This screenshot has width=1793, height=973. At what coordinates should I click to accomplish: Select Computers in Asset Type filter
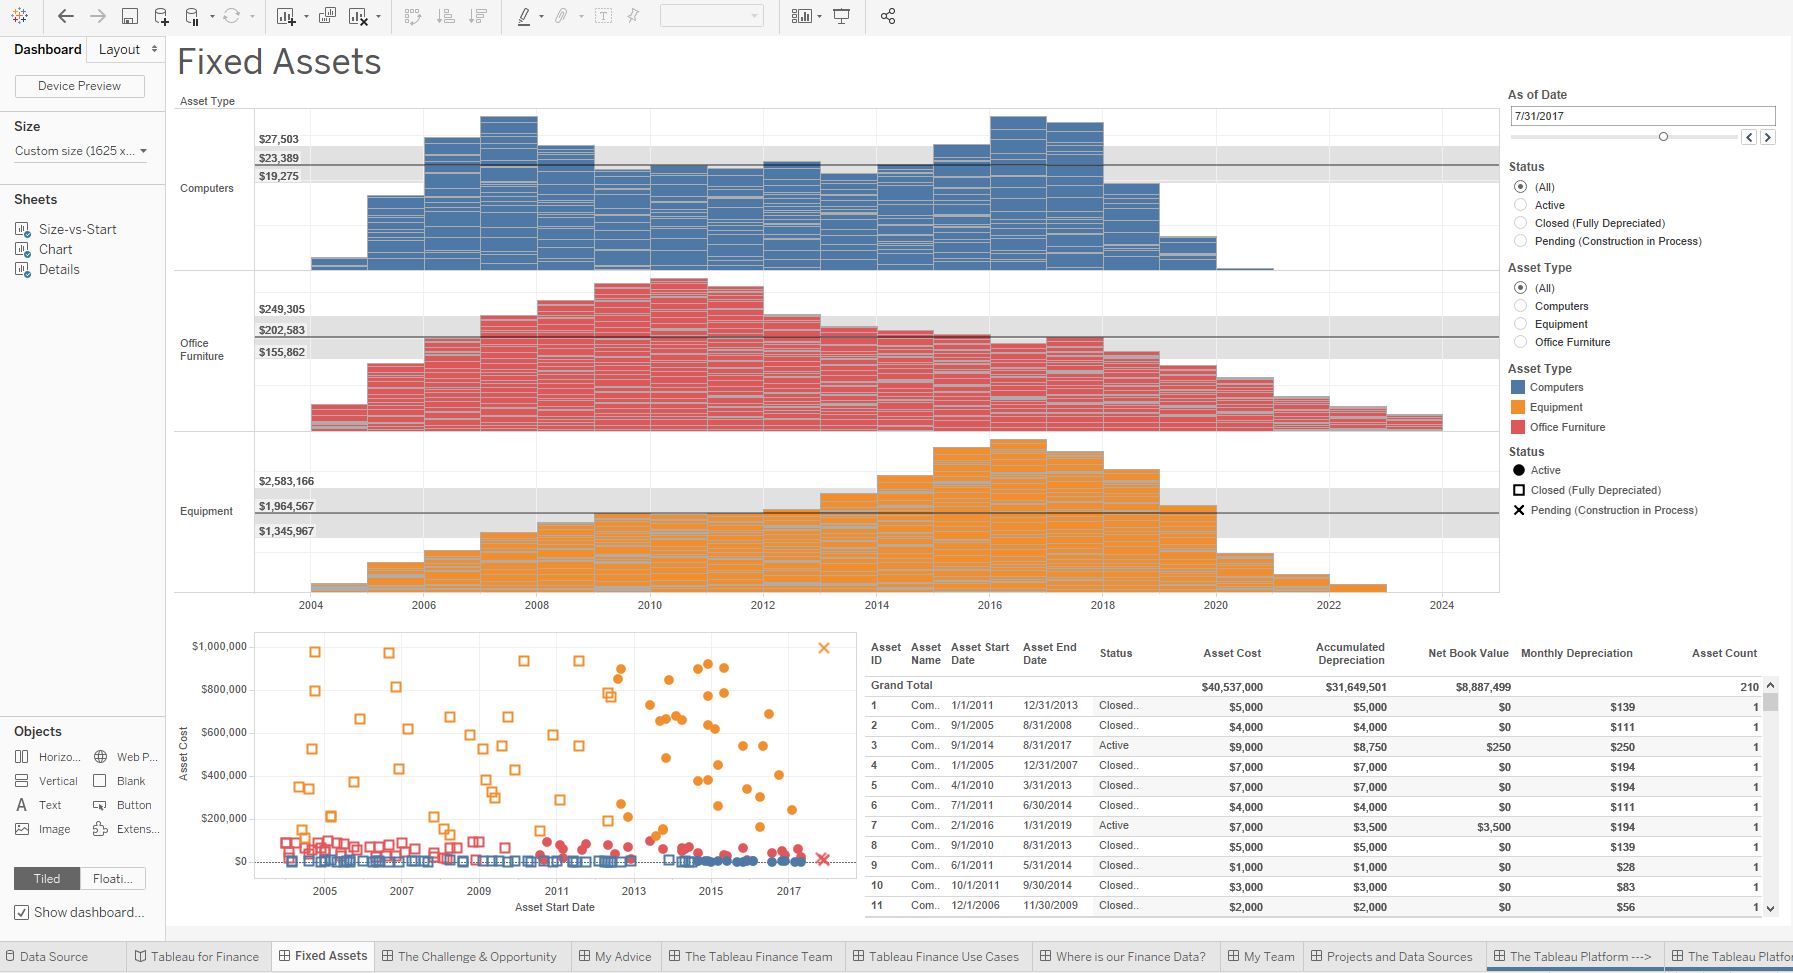tap(1520, 306)
